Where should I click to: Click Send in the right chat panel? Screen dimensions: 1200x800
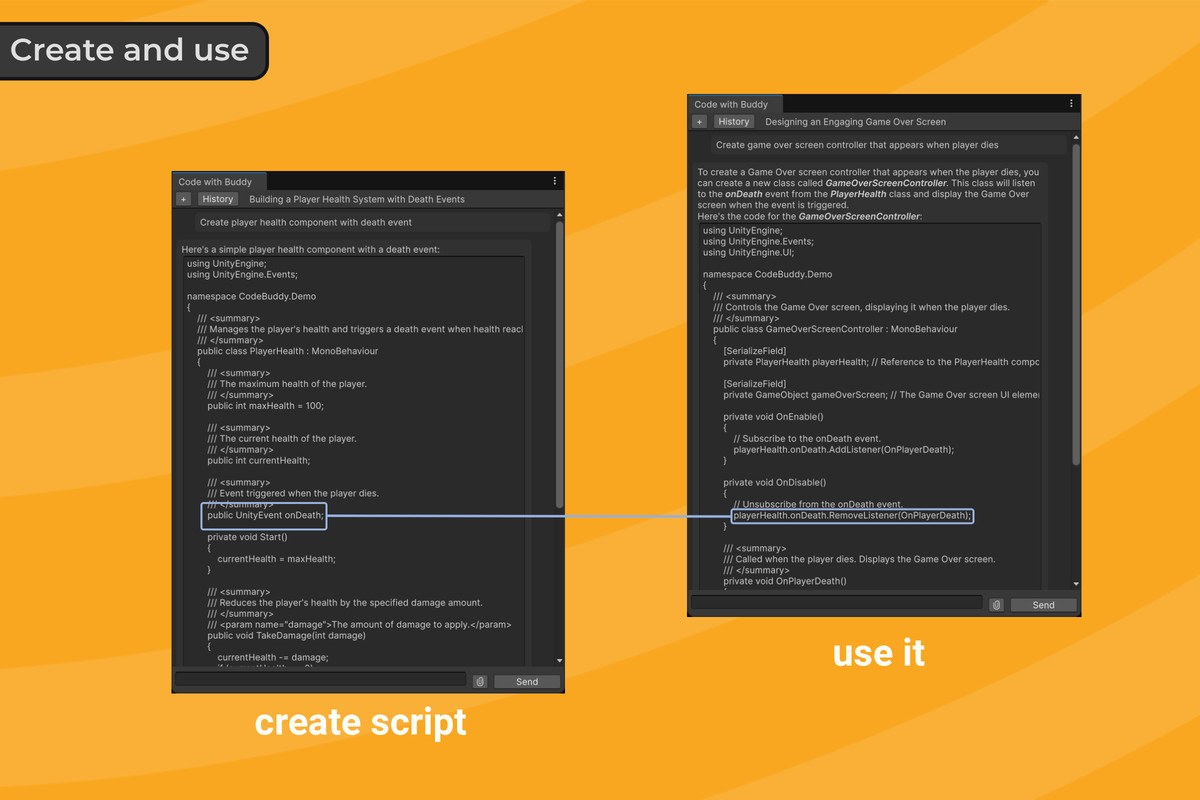click(x=1043, y=605)
